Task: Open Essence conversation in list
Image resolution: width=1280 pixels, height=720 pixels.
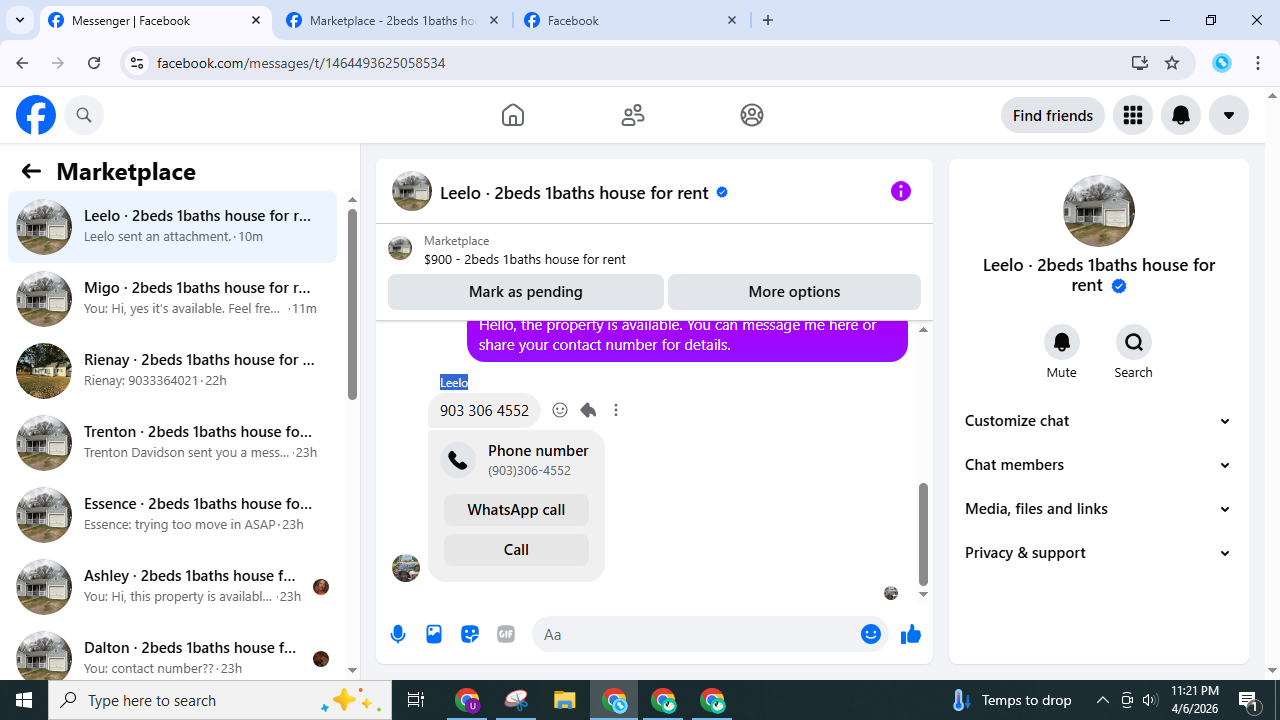Action: pyautogui.click(x=172, y=514)
